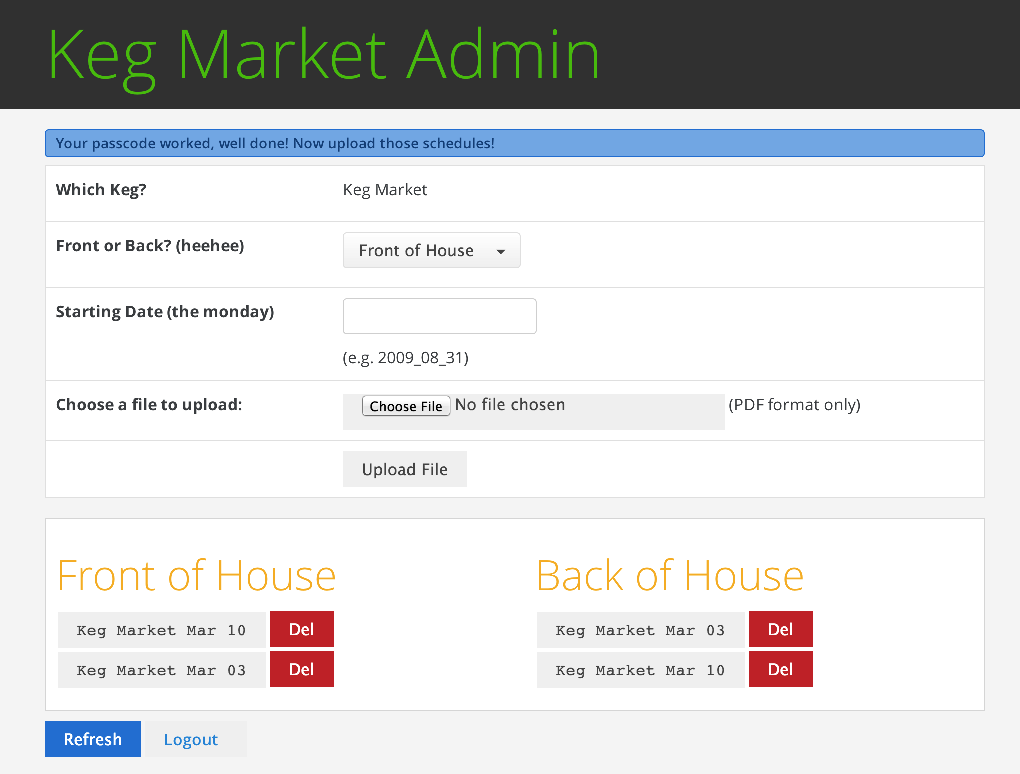Click the '(PDF format only)' note

tap(794, 405)
